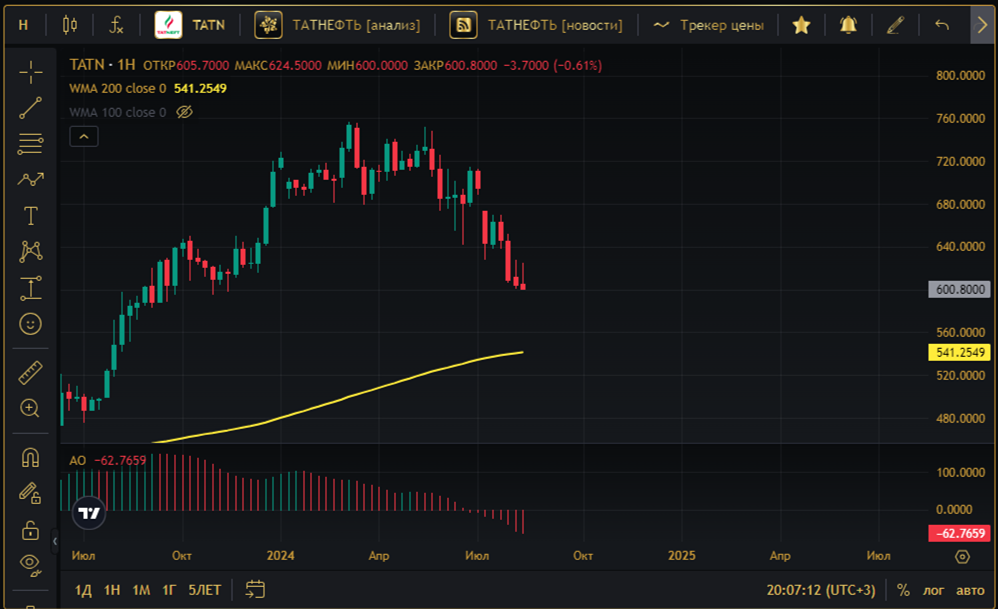Select the ruler measure tool
Image resolution: width=998 pixels, height=609 pixels.
point(31,372)
